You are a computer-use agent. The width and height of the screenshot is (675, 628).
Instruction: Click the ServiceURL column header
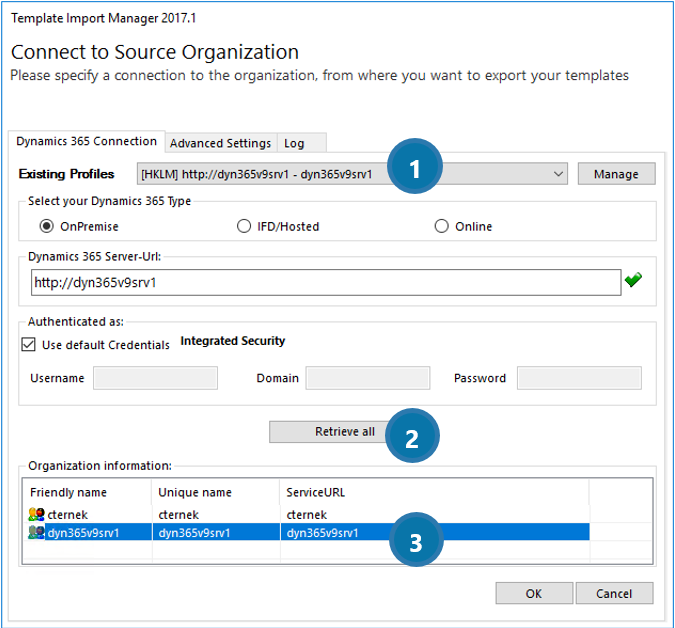point(434,492)
